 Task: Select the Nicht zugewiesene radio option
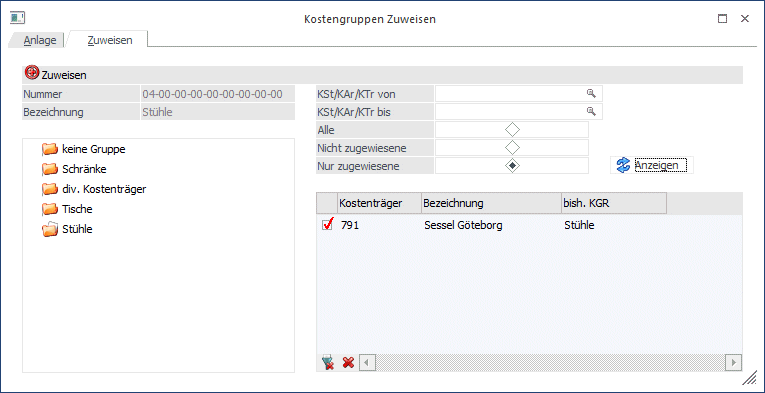tap(512, 147)
